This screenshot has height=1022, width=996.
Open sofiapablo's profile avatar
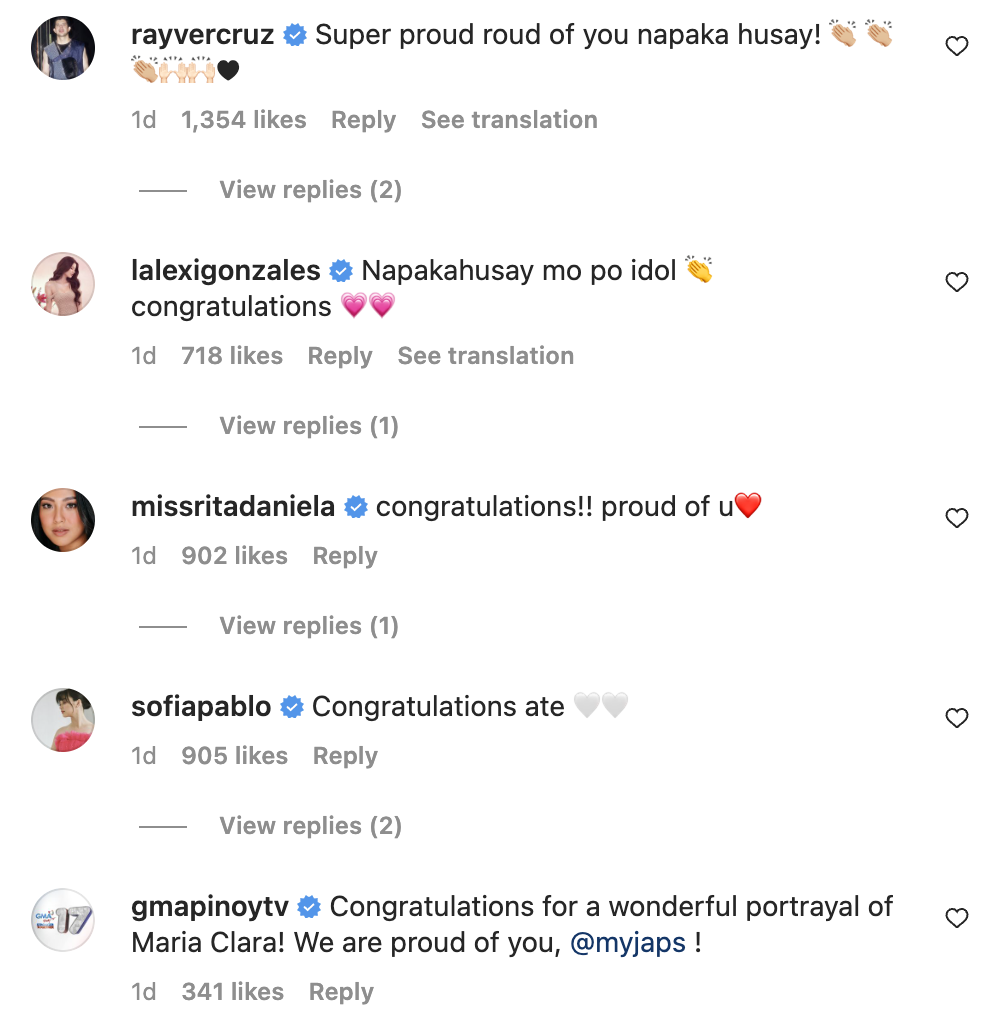pyautogui.click(x=63, y=719)
